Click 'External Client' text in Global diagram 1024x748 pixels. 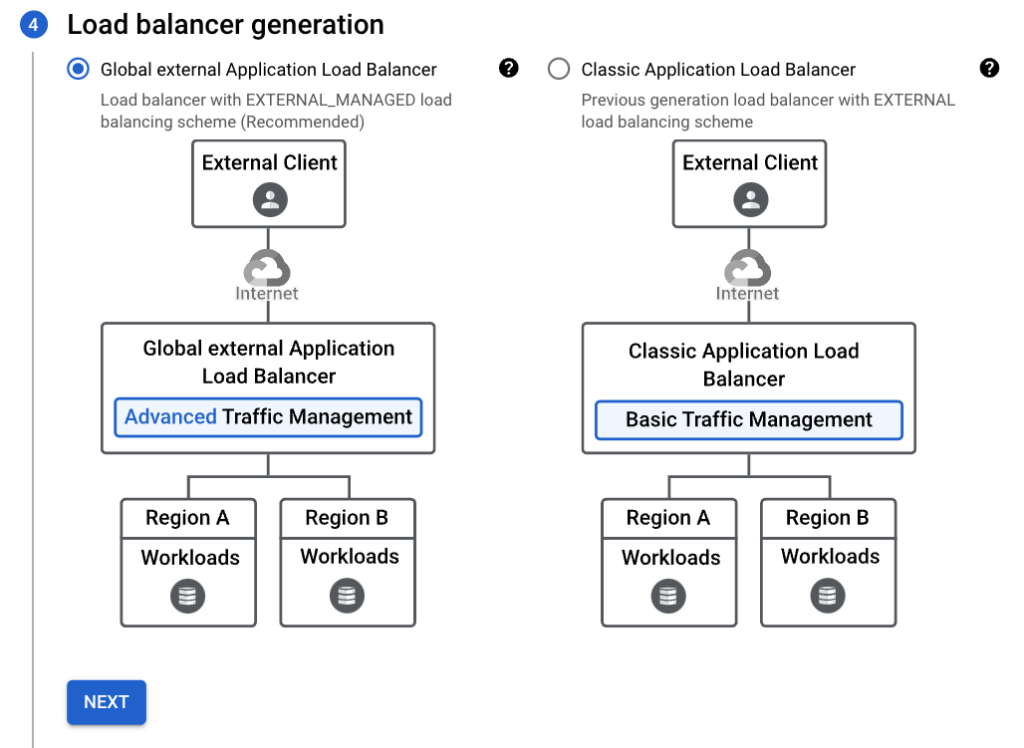pos(269,162)
